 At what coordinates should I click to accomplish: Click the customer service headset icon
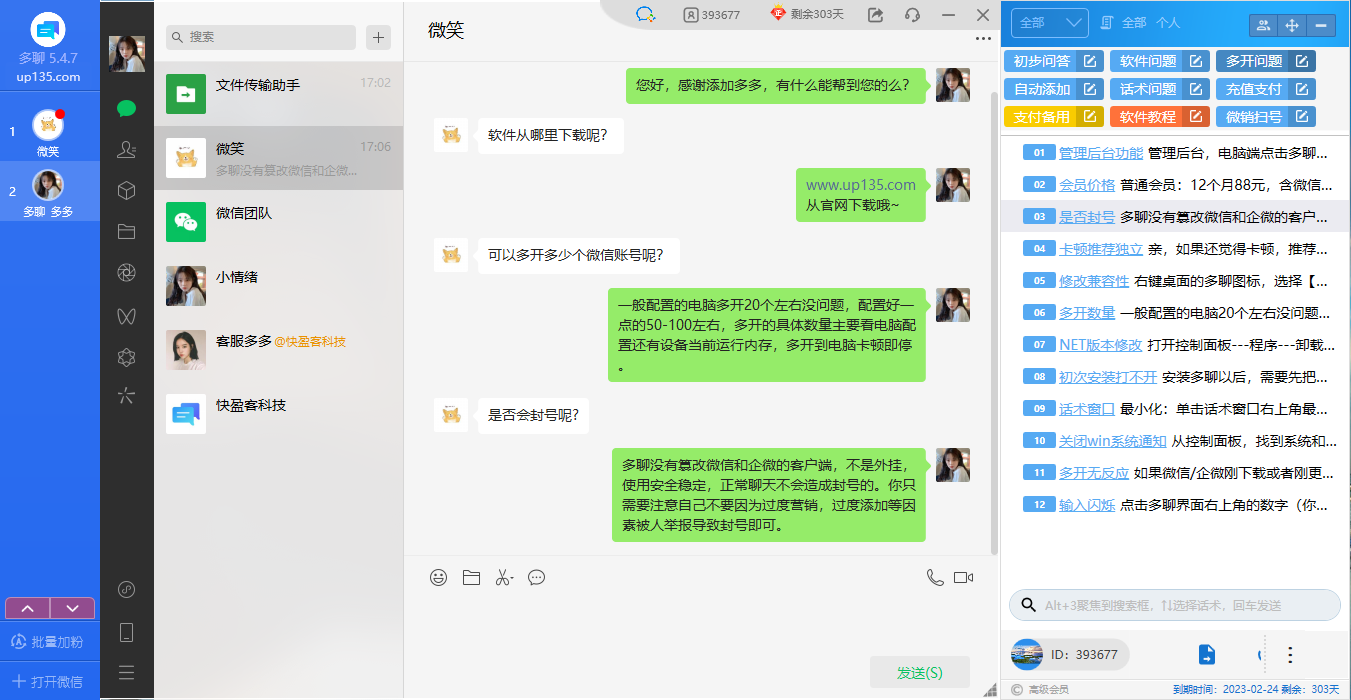point(912,15)
